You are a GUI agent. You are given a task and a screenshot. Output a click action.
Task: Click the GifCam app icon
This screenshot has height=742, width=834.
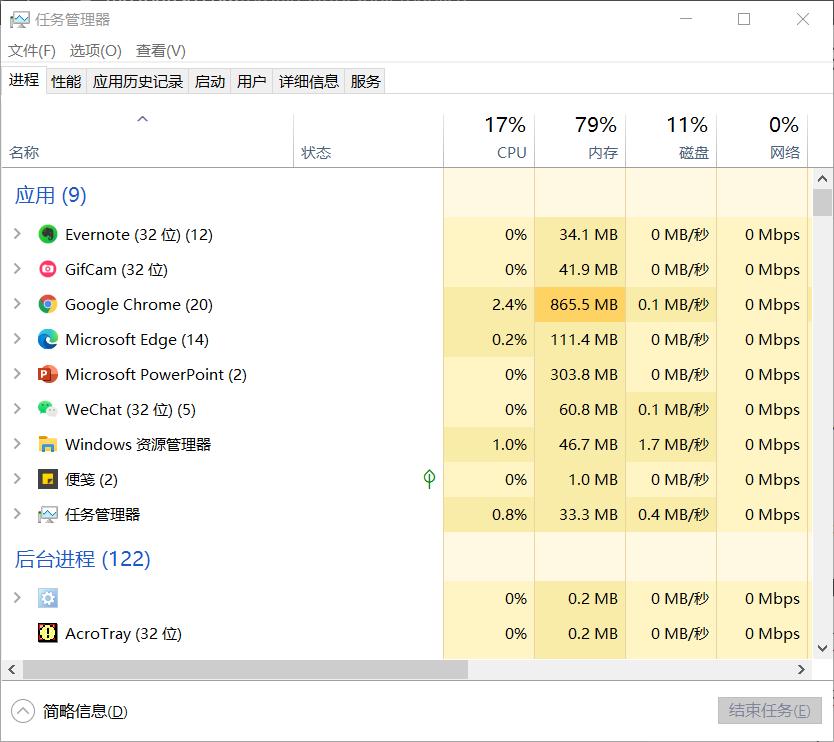pyautogui.click(x=48, y=269)
